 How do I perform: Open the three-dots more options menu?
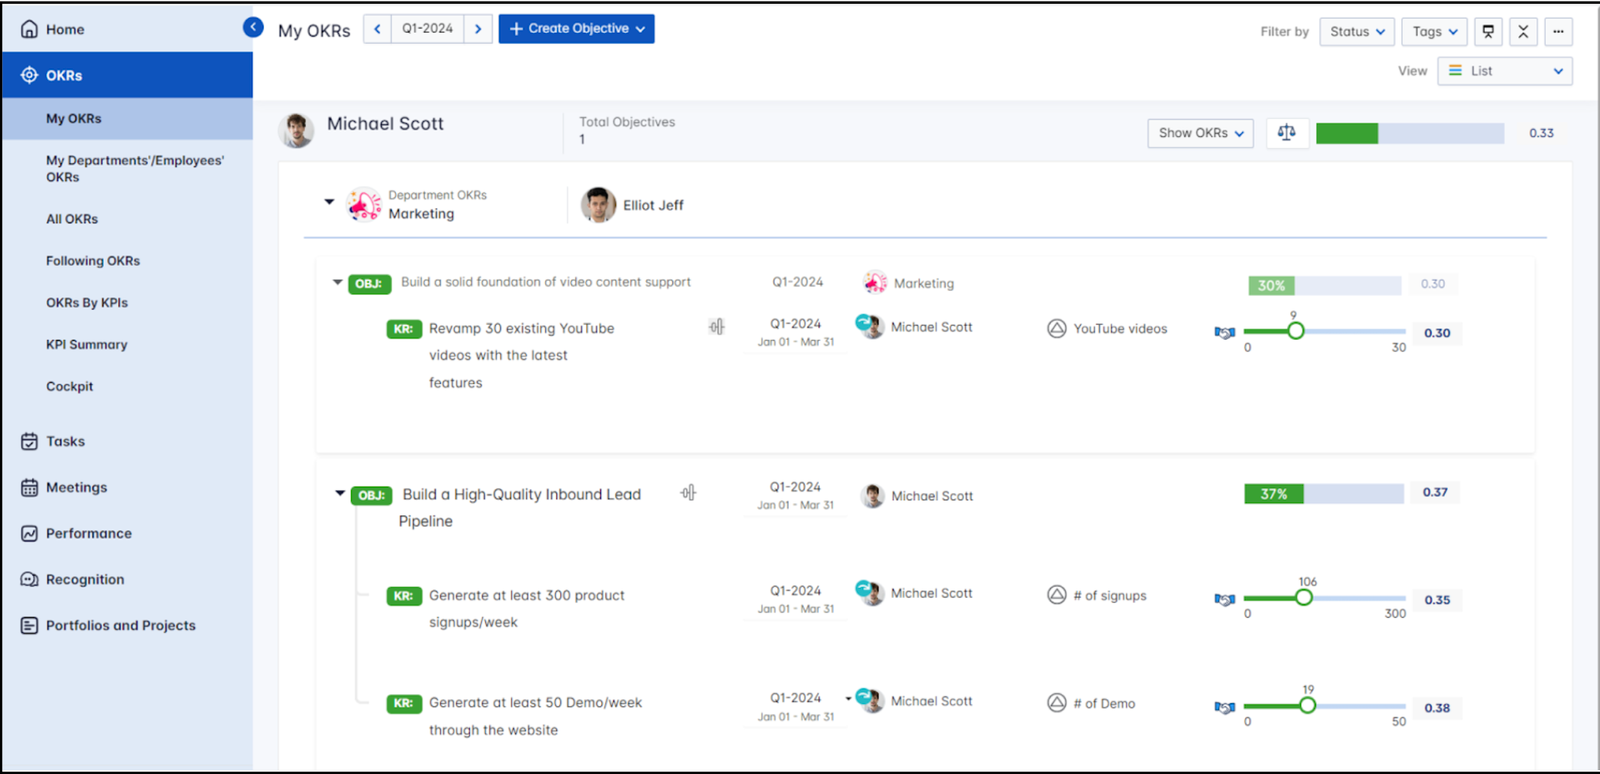(x=1558, y=32)
